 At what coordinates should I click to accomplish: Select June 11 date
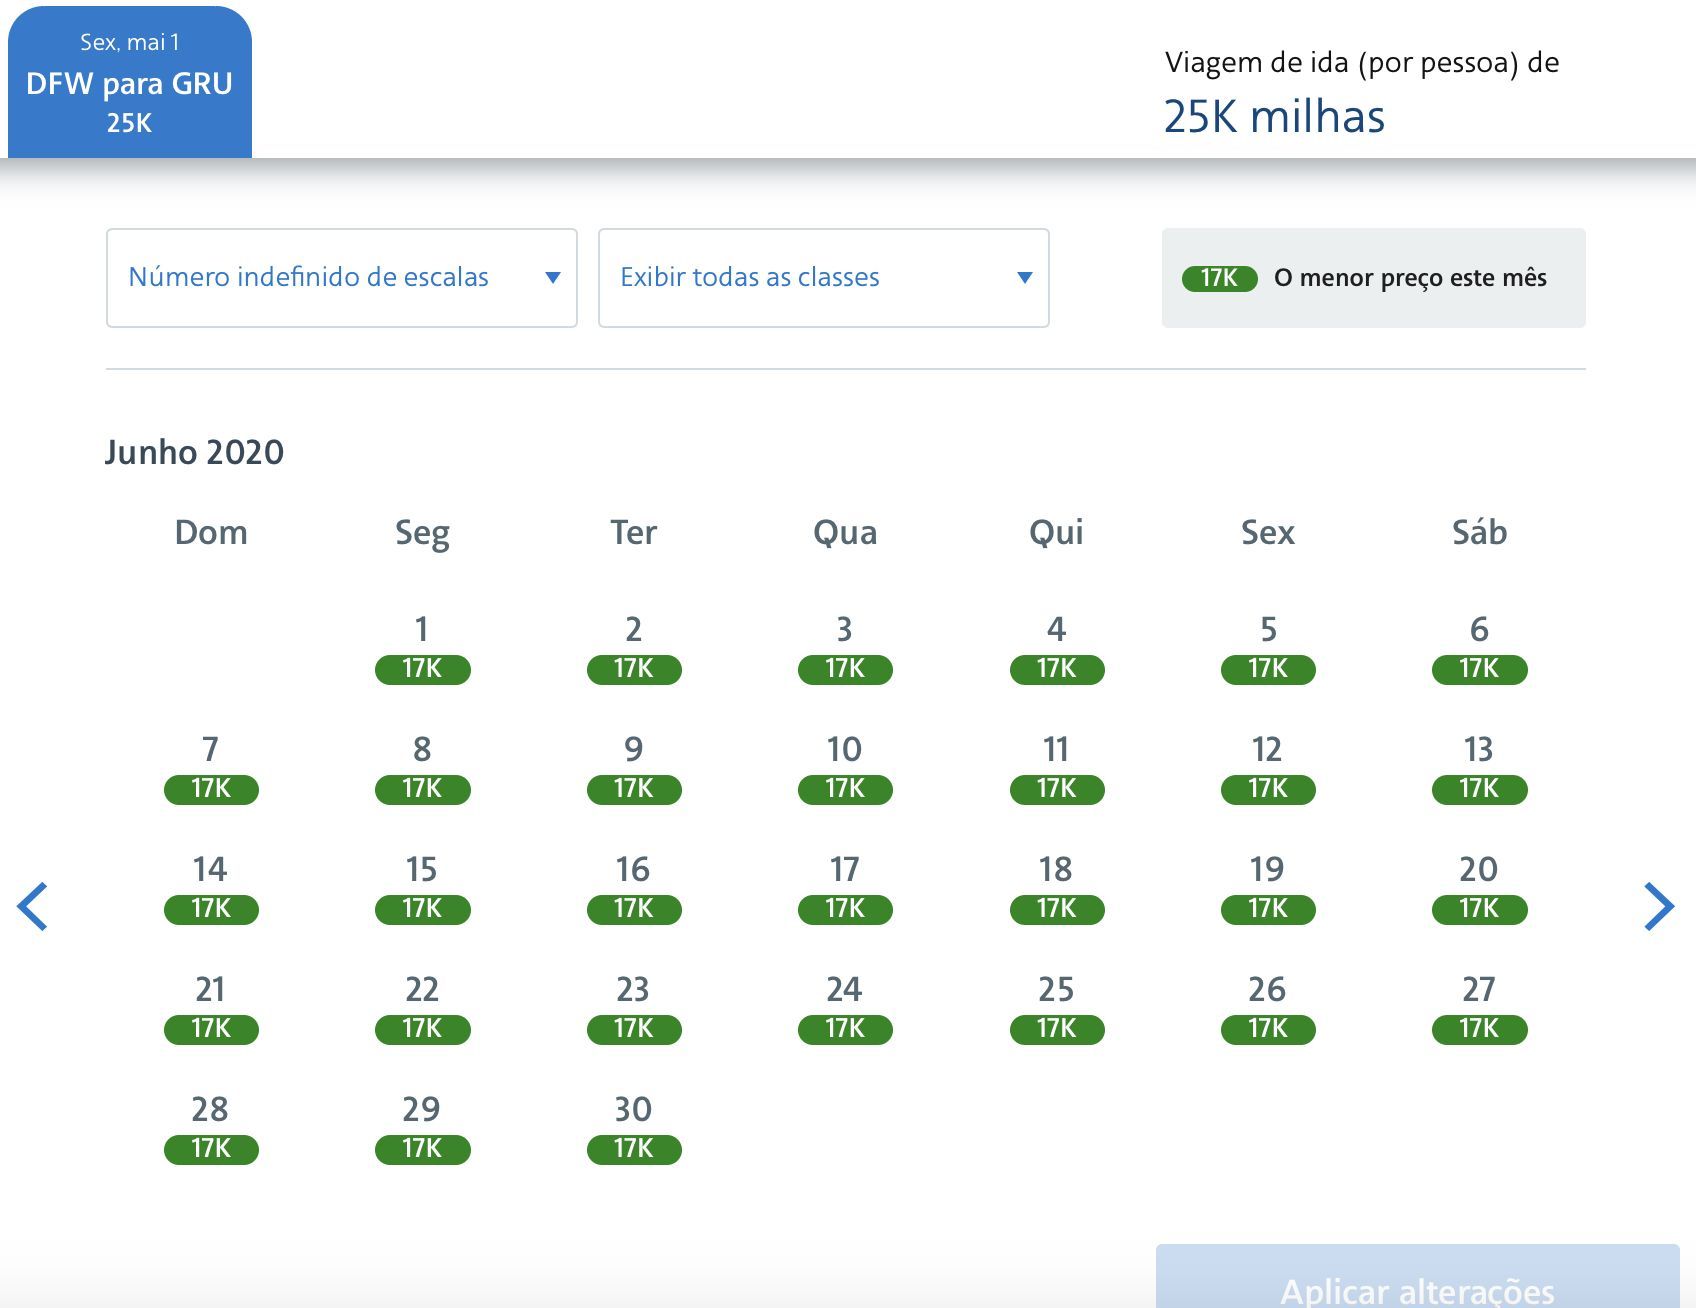1057,768
